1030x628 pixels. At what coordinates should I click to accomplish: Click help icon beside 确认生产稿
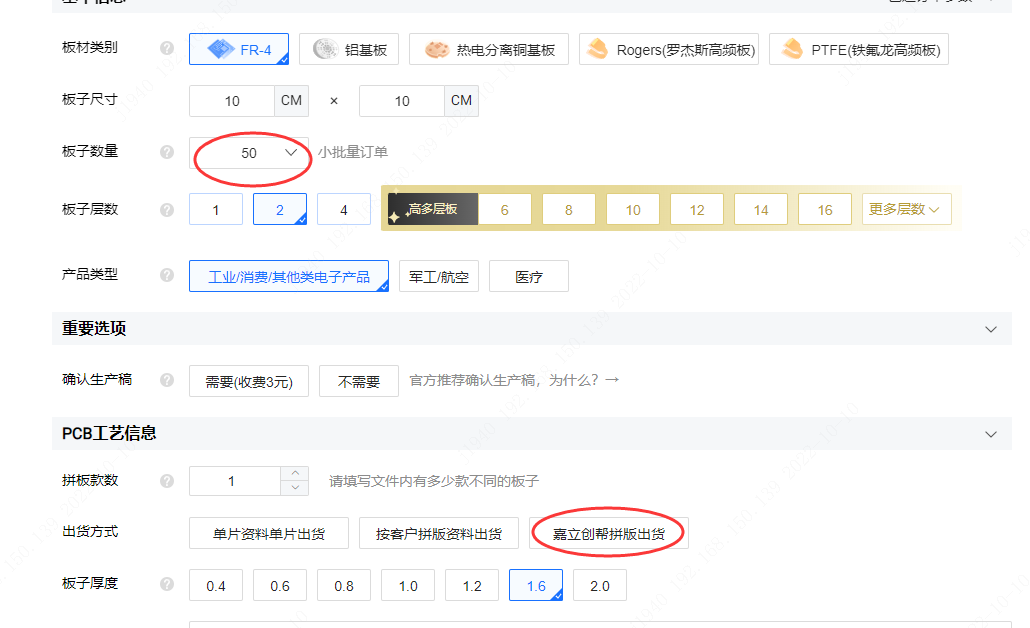(167, 381)
